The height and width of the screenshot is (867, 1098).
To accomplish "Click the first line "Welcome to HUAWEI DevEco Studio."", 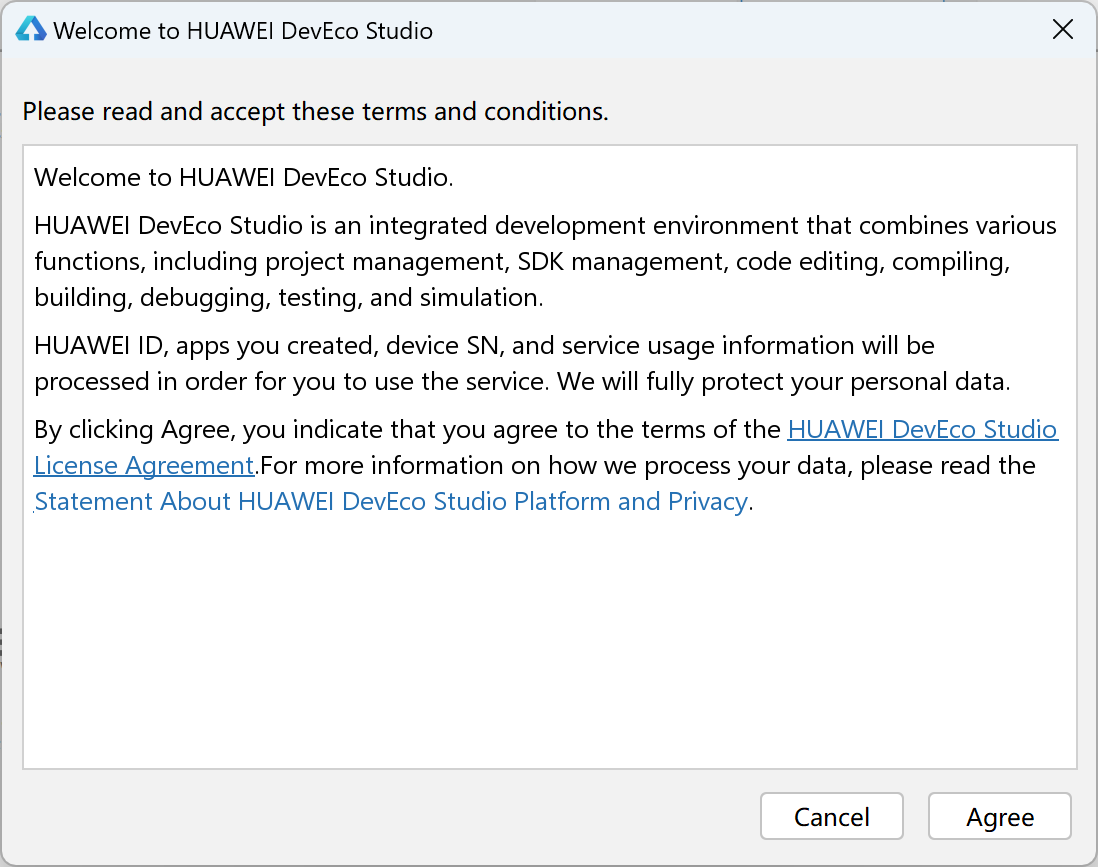I will pos(244,178).
